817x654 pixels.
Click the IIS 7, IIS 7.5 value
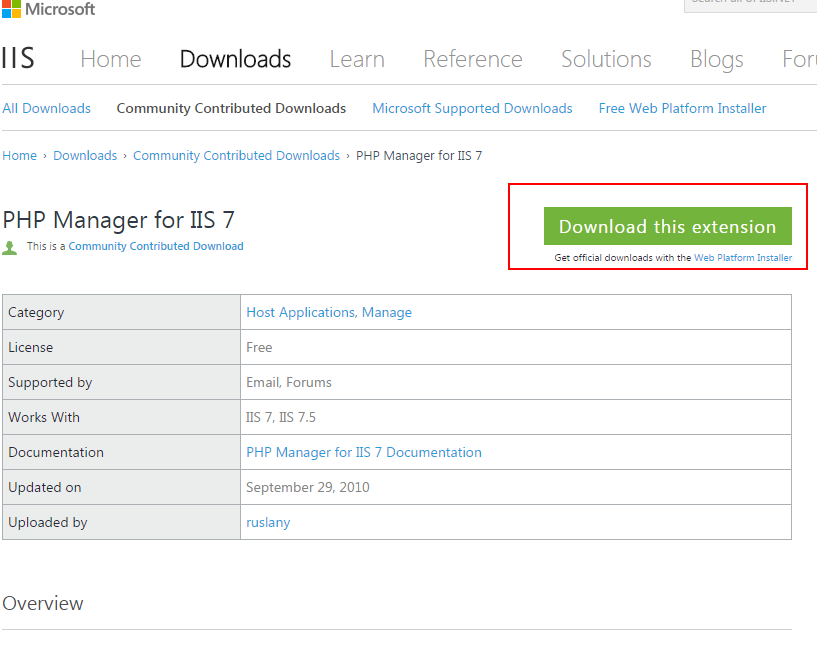(281, 417)
